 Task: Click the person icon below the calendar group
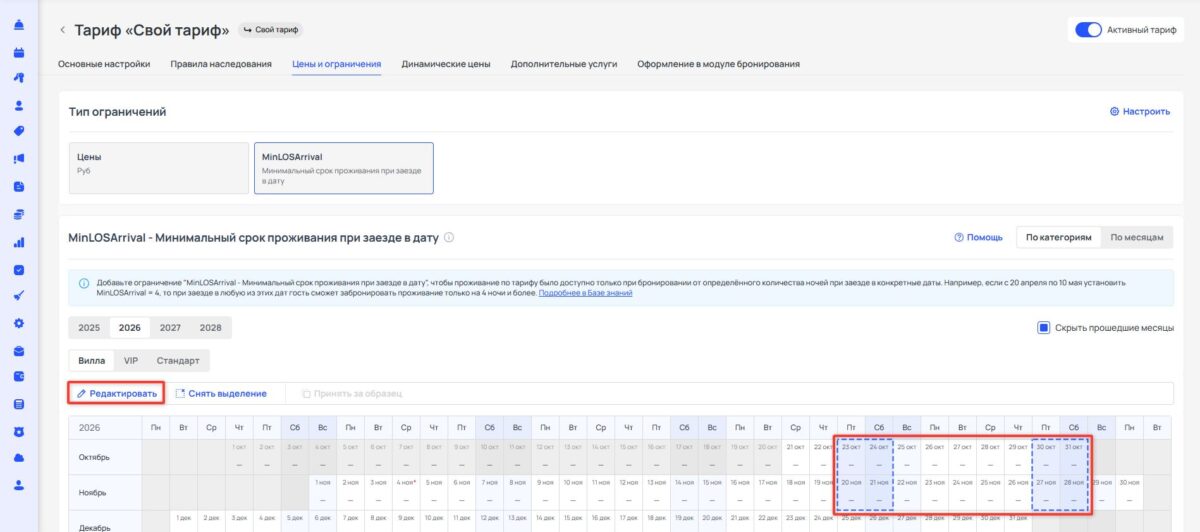pyautogui.click(x=19, y=104)
